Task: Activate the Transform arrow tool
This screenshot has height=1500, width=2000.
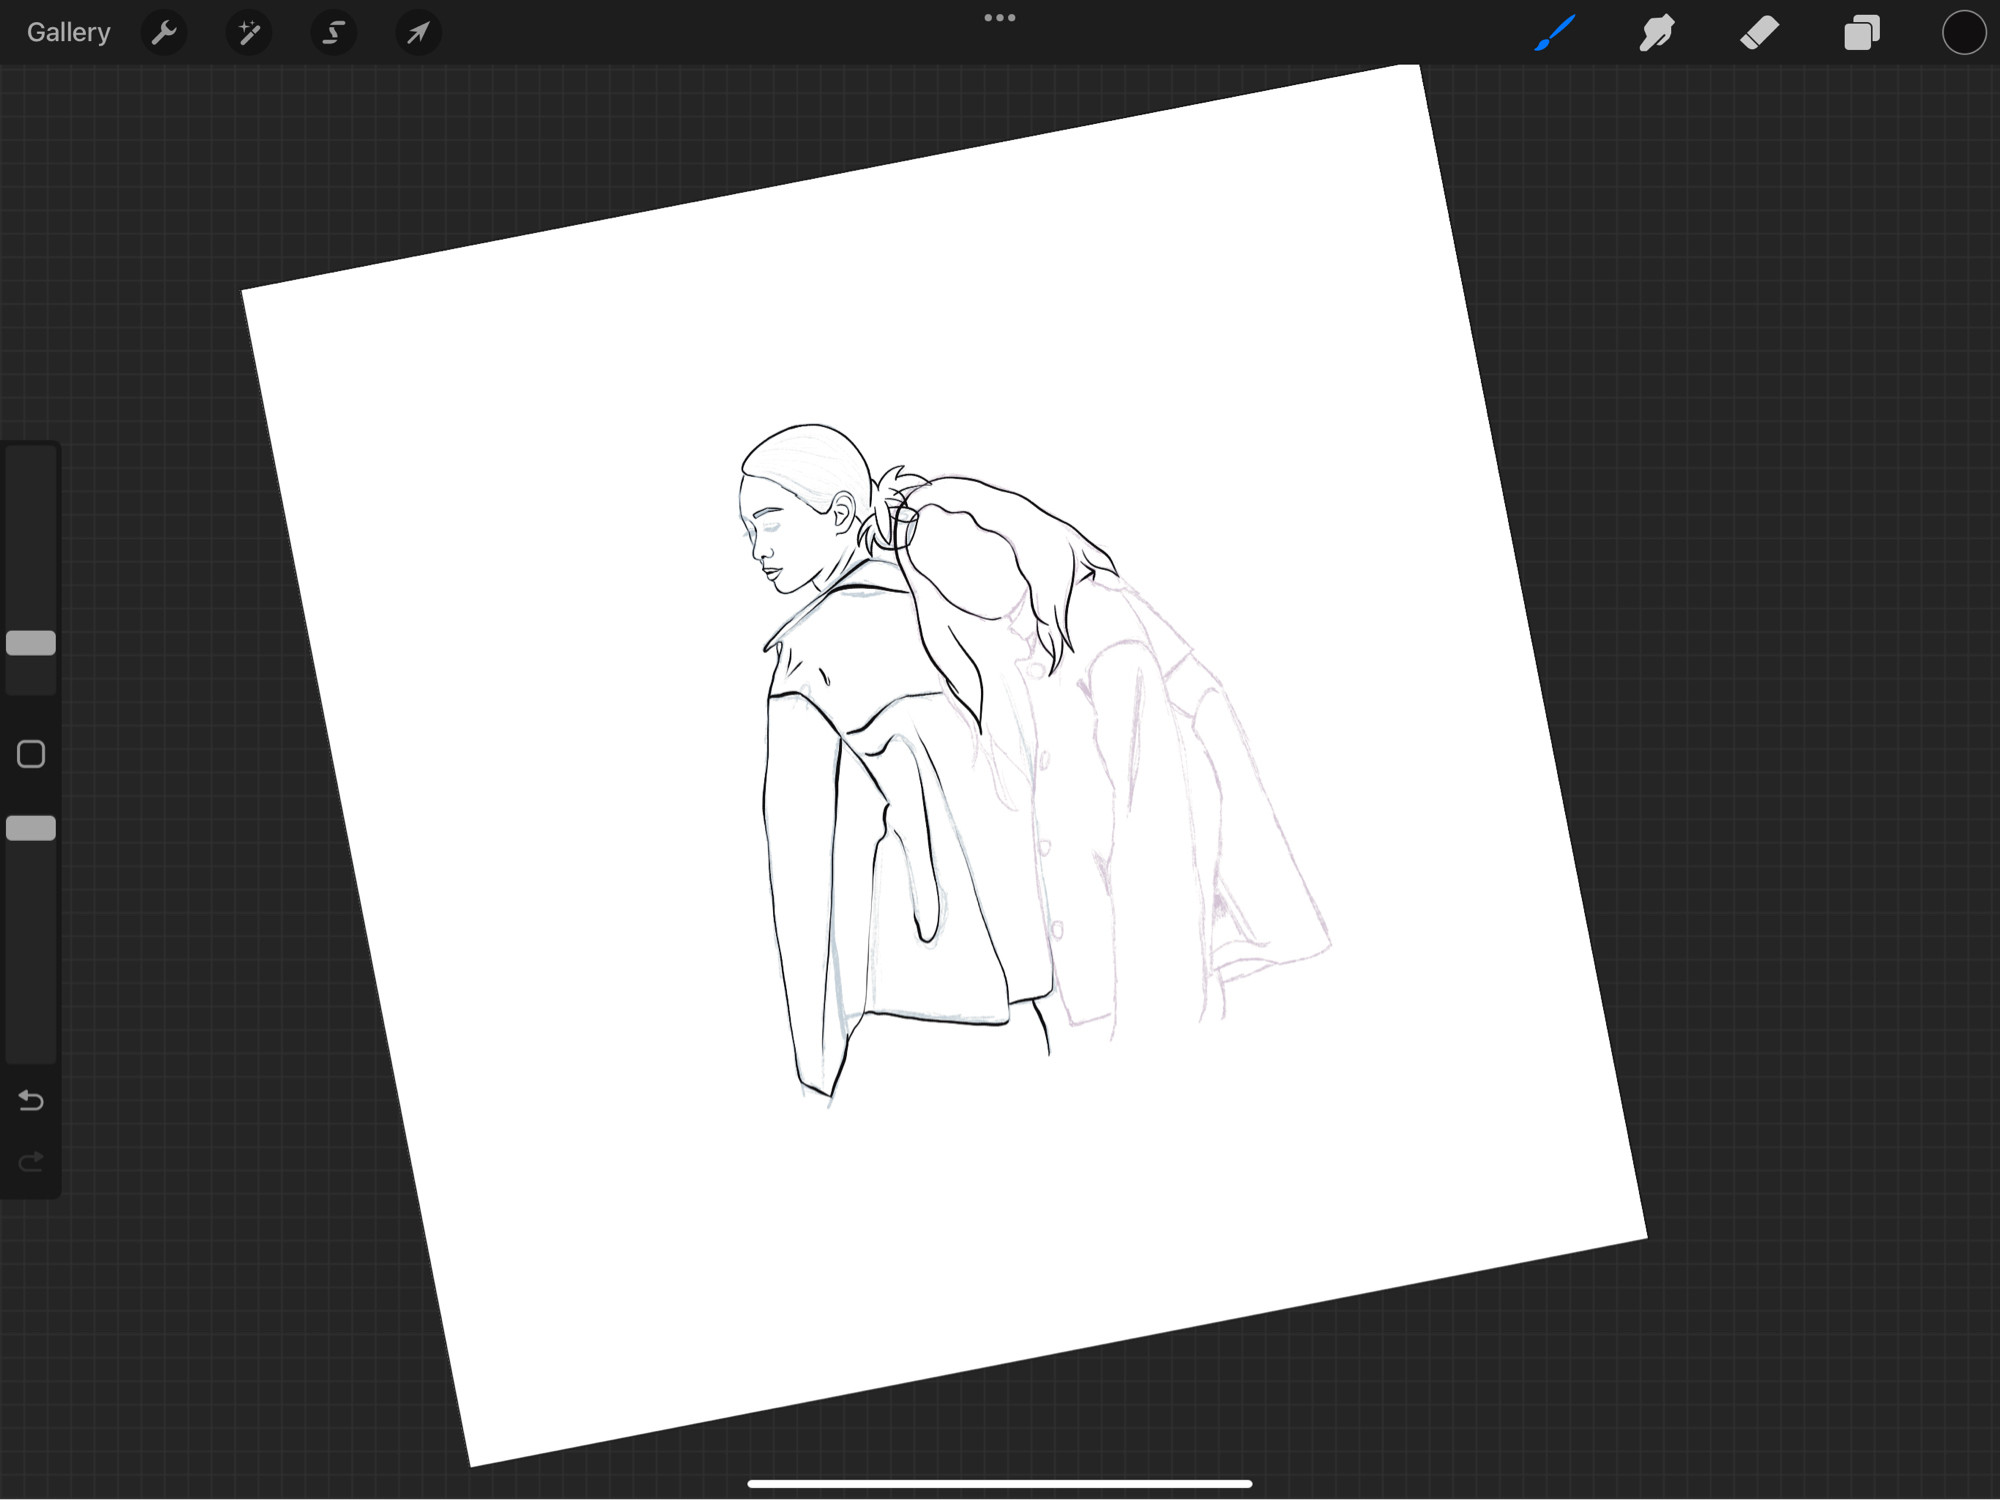Action: [x=418, y=33]
